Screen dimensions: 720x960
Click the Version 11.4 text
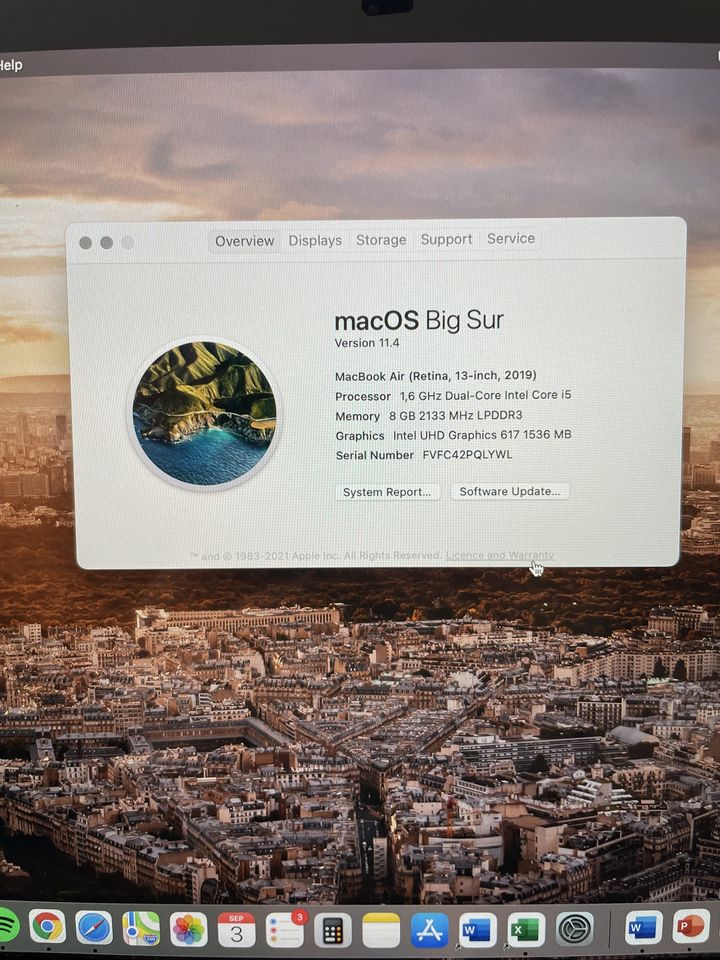367,343
